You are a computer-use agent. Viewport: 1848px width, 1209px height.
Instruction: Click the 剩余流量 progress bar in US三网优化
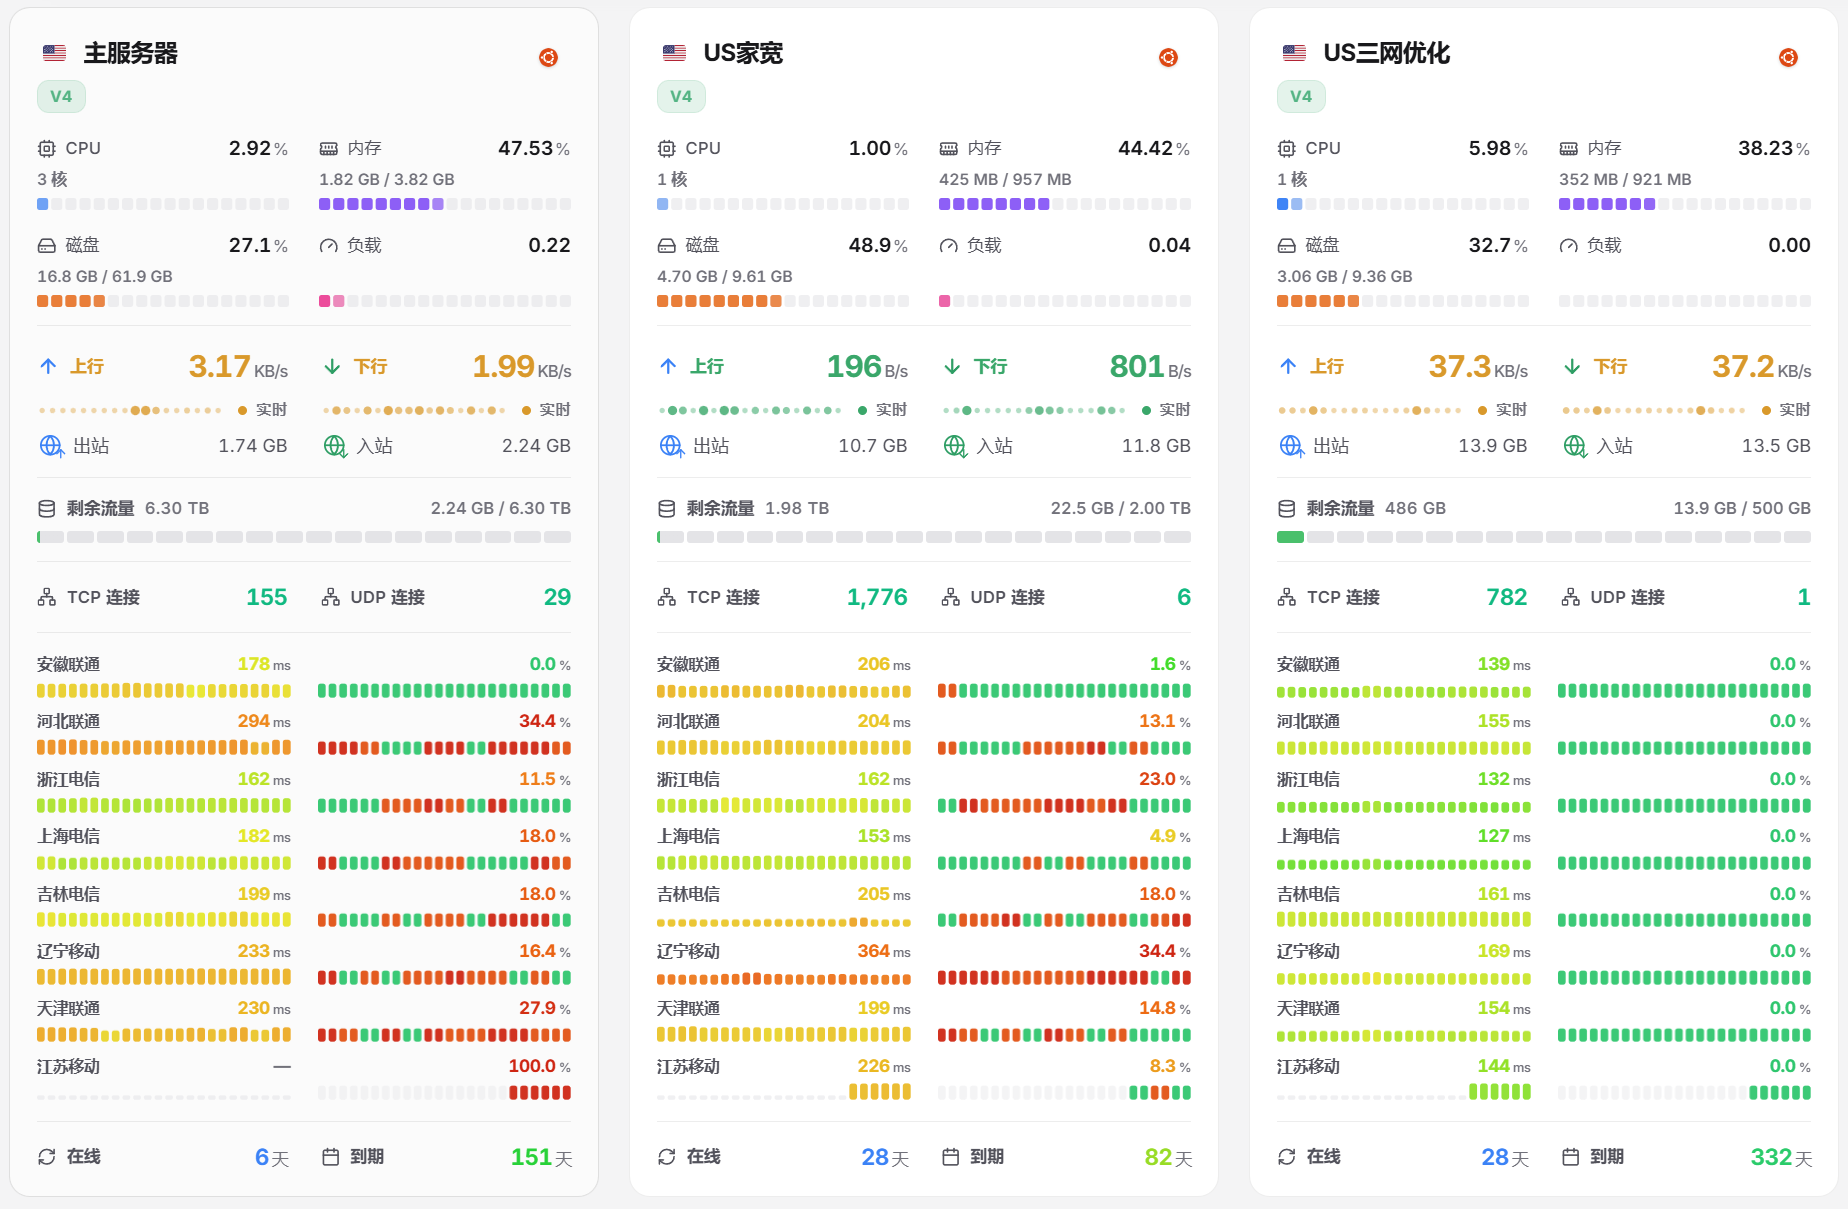click(1544, 537)
